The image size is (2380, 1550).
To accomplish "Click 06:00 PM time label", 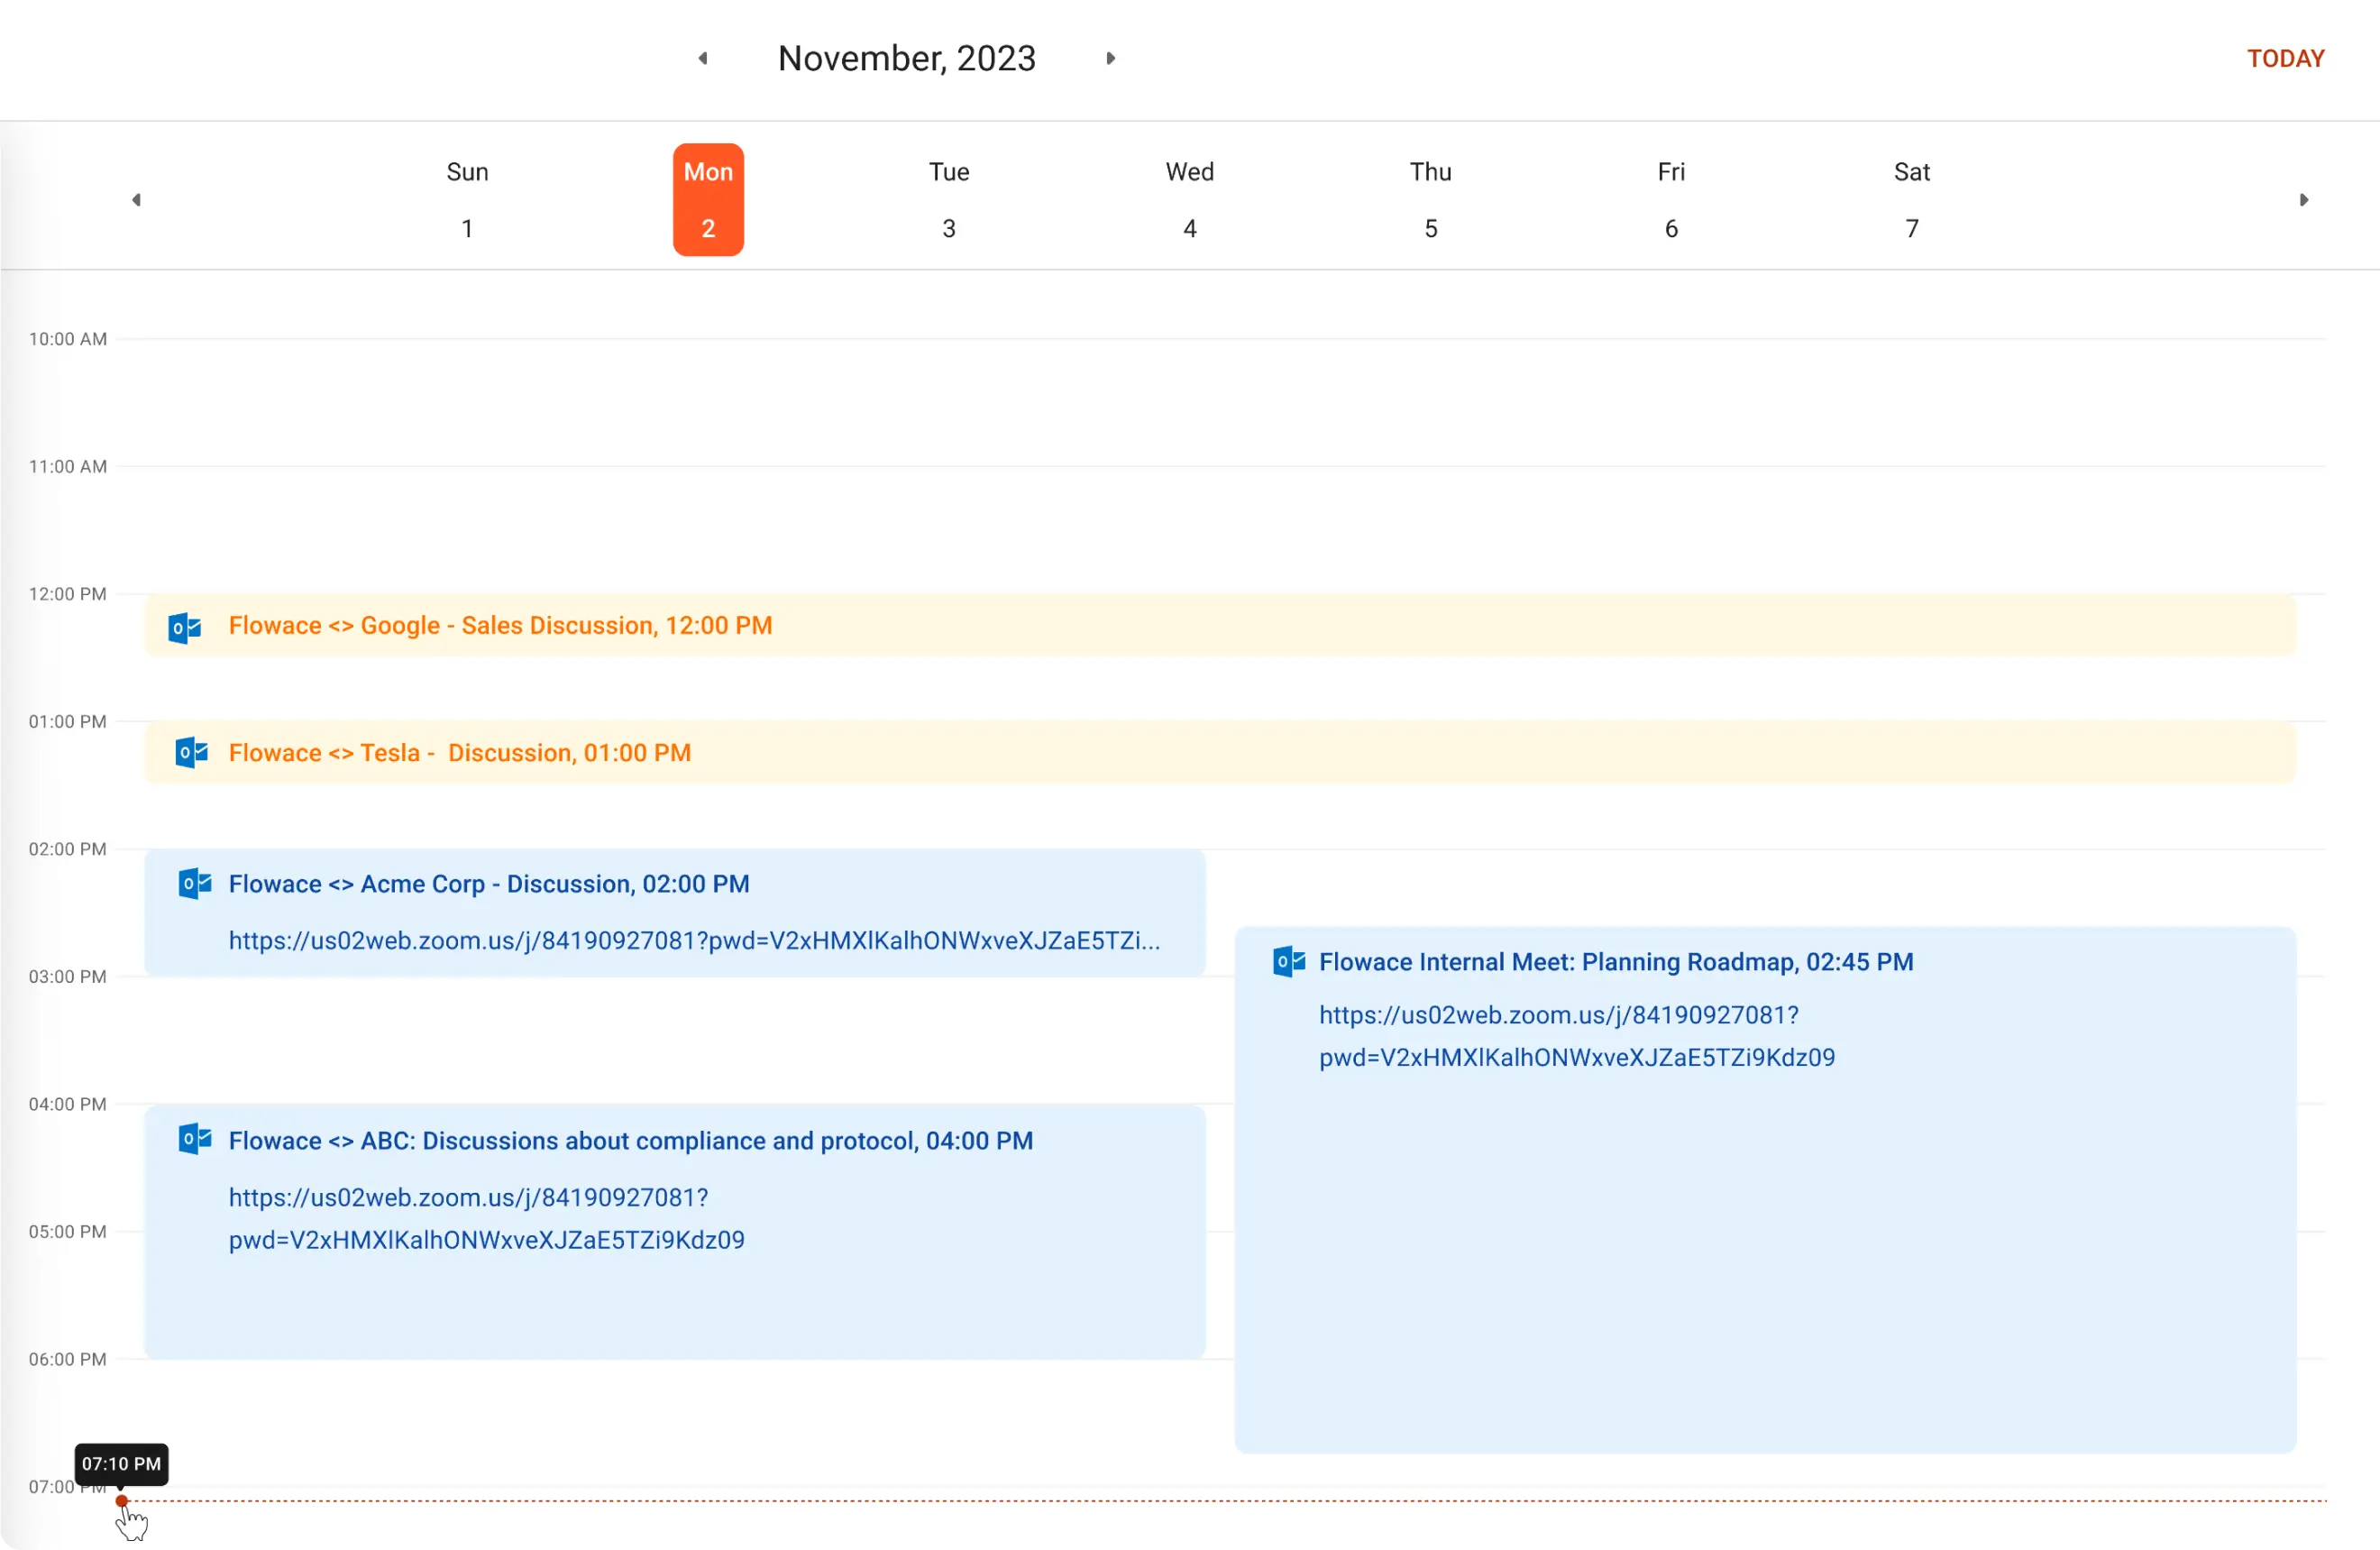I will [x=68, y=1359].
